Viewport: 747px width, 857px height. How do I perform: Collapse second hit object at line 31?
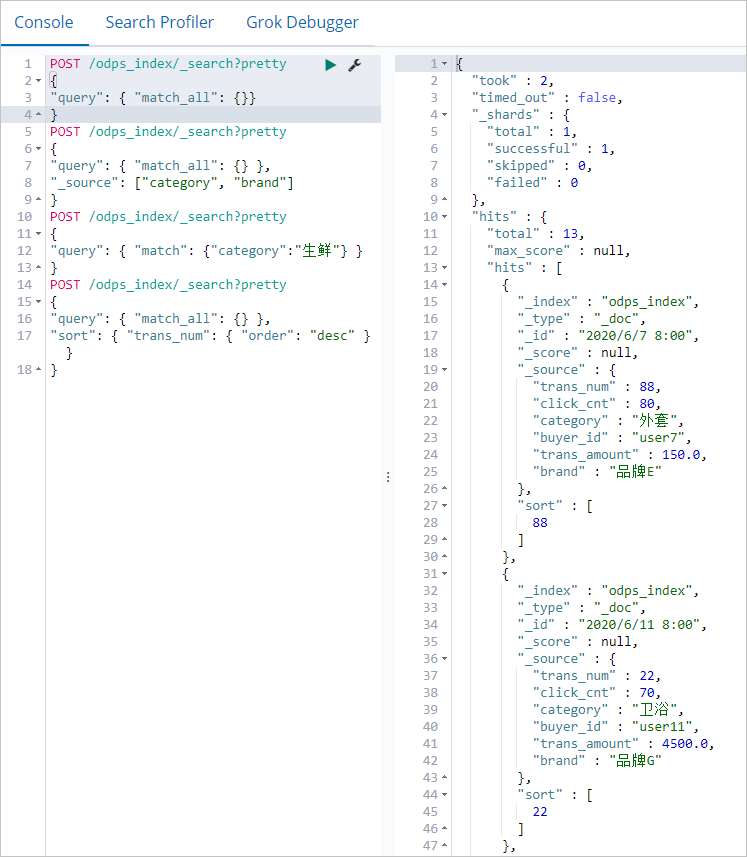[444, 574]
